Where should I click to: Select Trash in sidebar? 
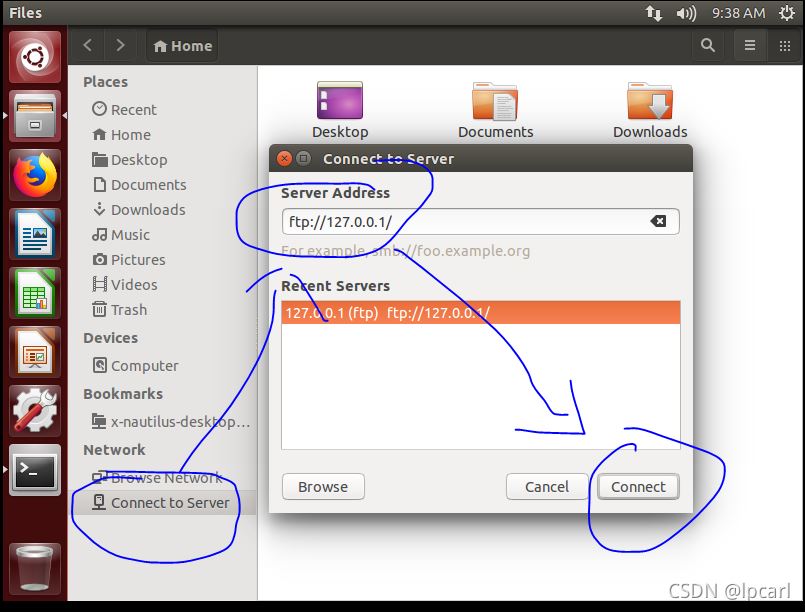162,310
